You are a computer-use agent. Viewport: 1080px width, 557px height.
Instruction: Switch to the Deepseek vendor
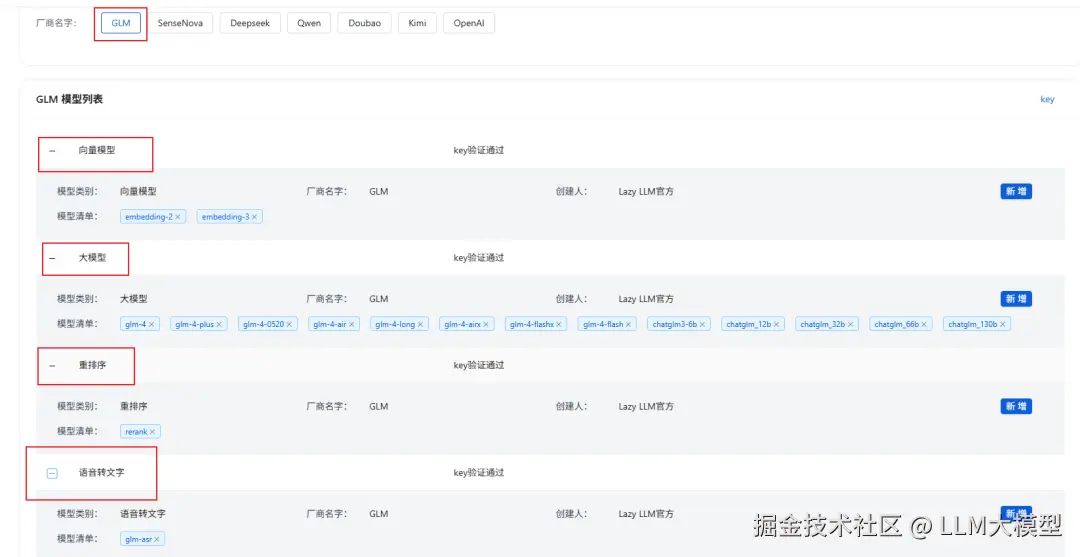coord(250,23)
